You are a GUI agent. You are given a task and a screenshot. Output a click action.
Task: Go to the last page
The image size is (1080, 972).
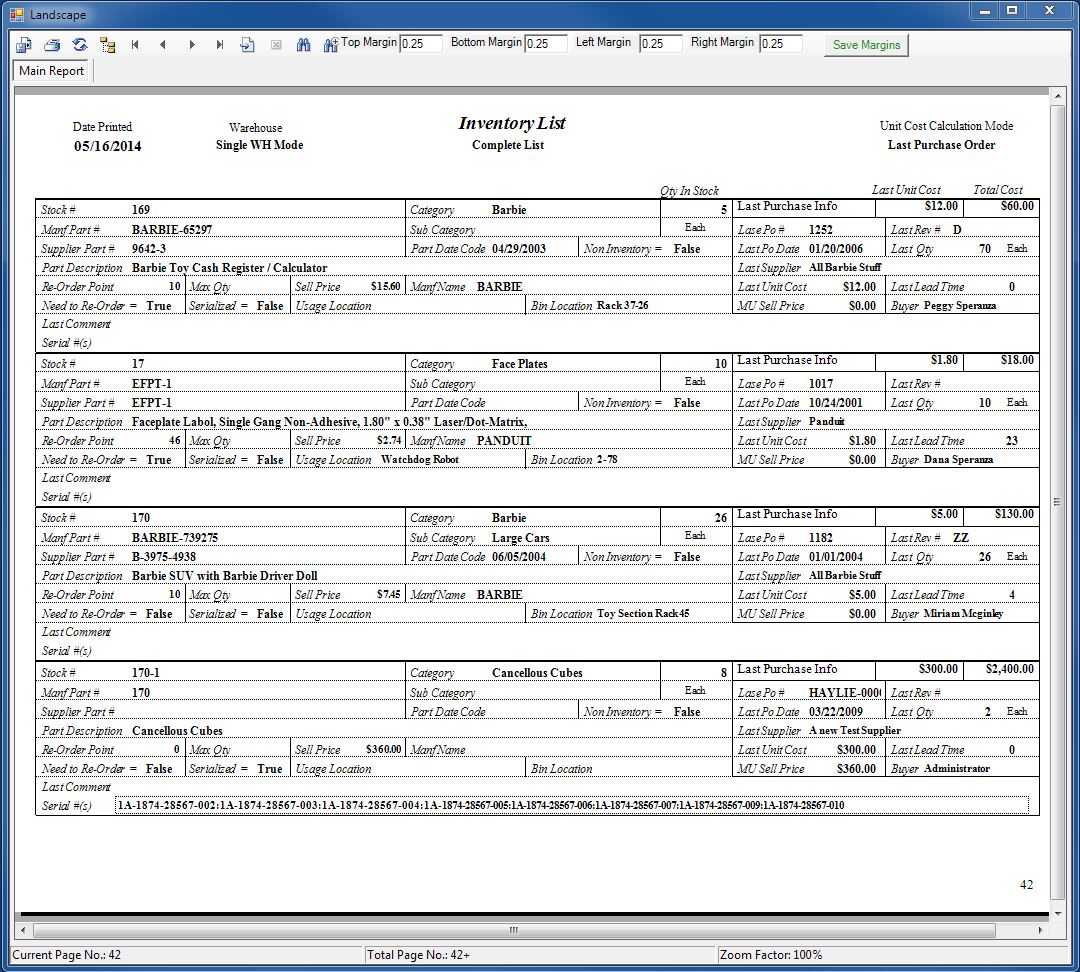coord(220,45)
